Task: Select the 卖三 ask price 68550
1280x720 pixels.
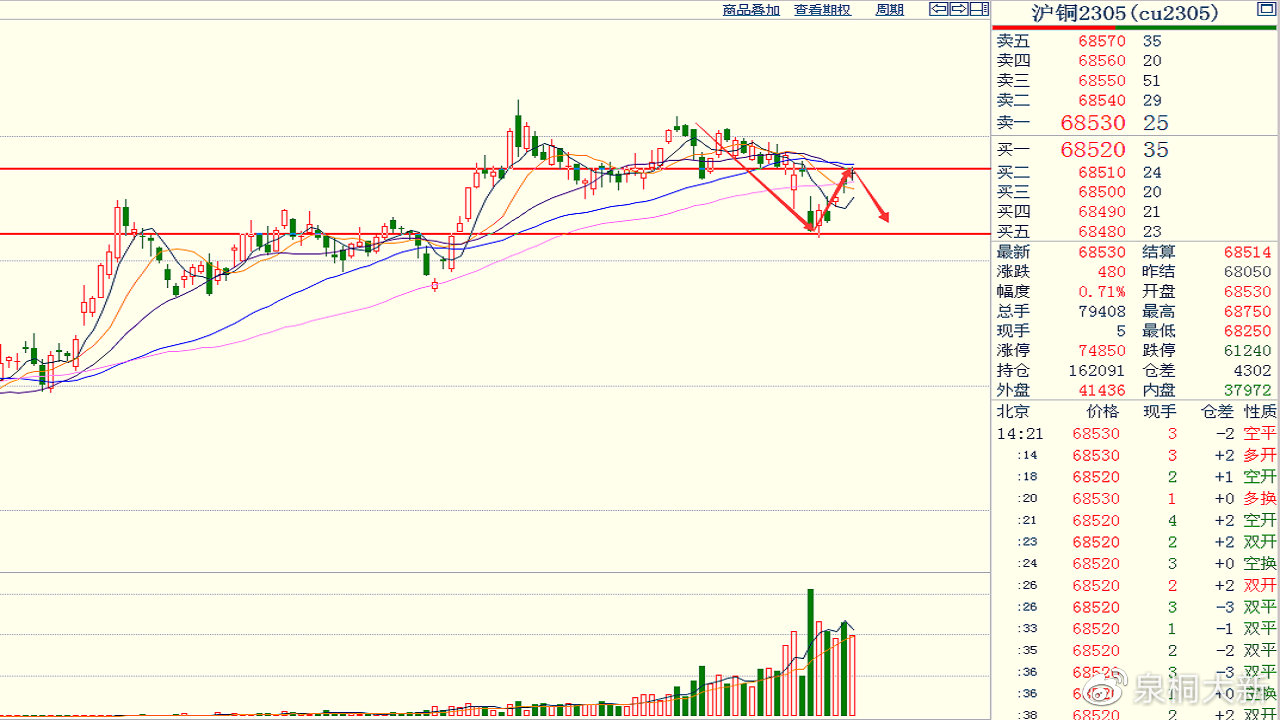Action: pos(1102,81)
